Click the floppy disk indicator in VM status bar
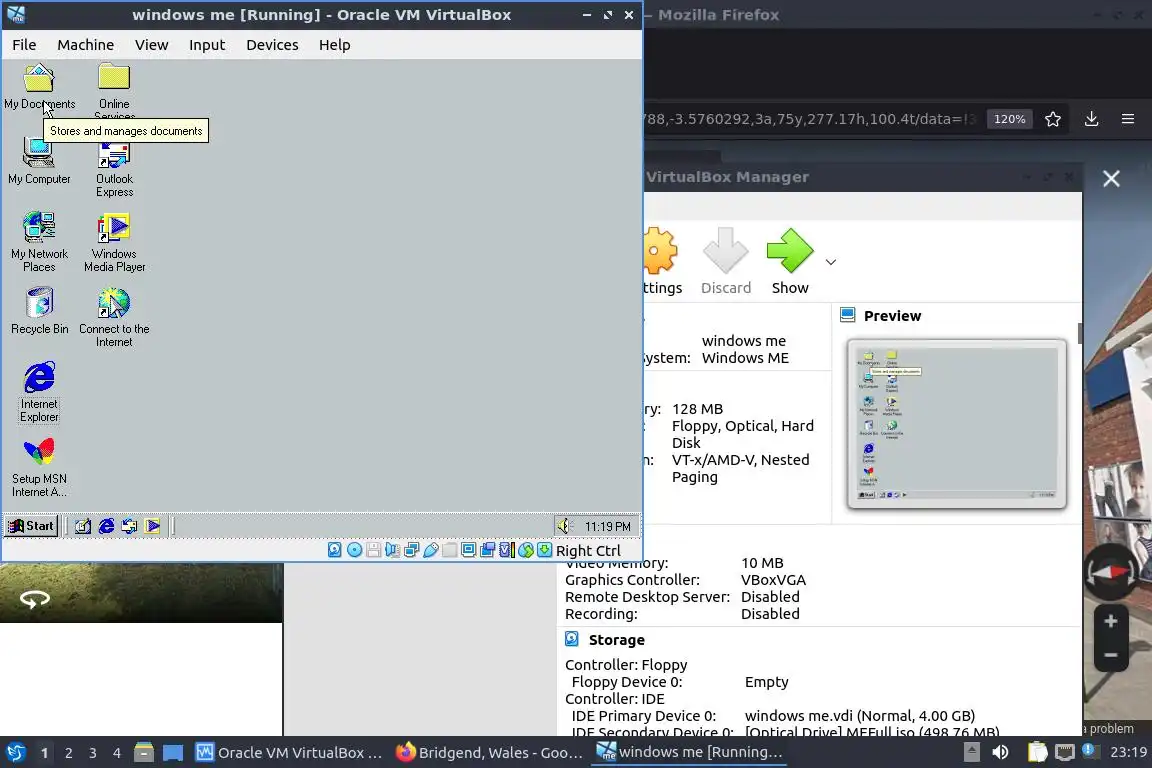This screenshot has width=1152, height=768. [x=373, y=550]
